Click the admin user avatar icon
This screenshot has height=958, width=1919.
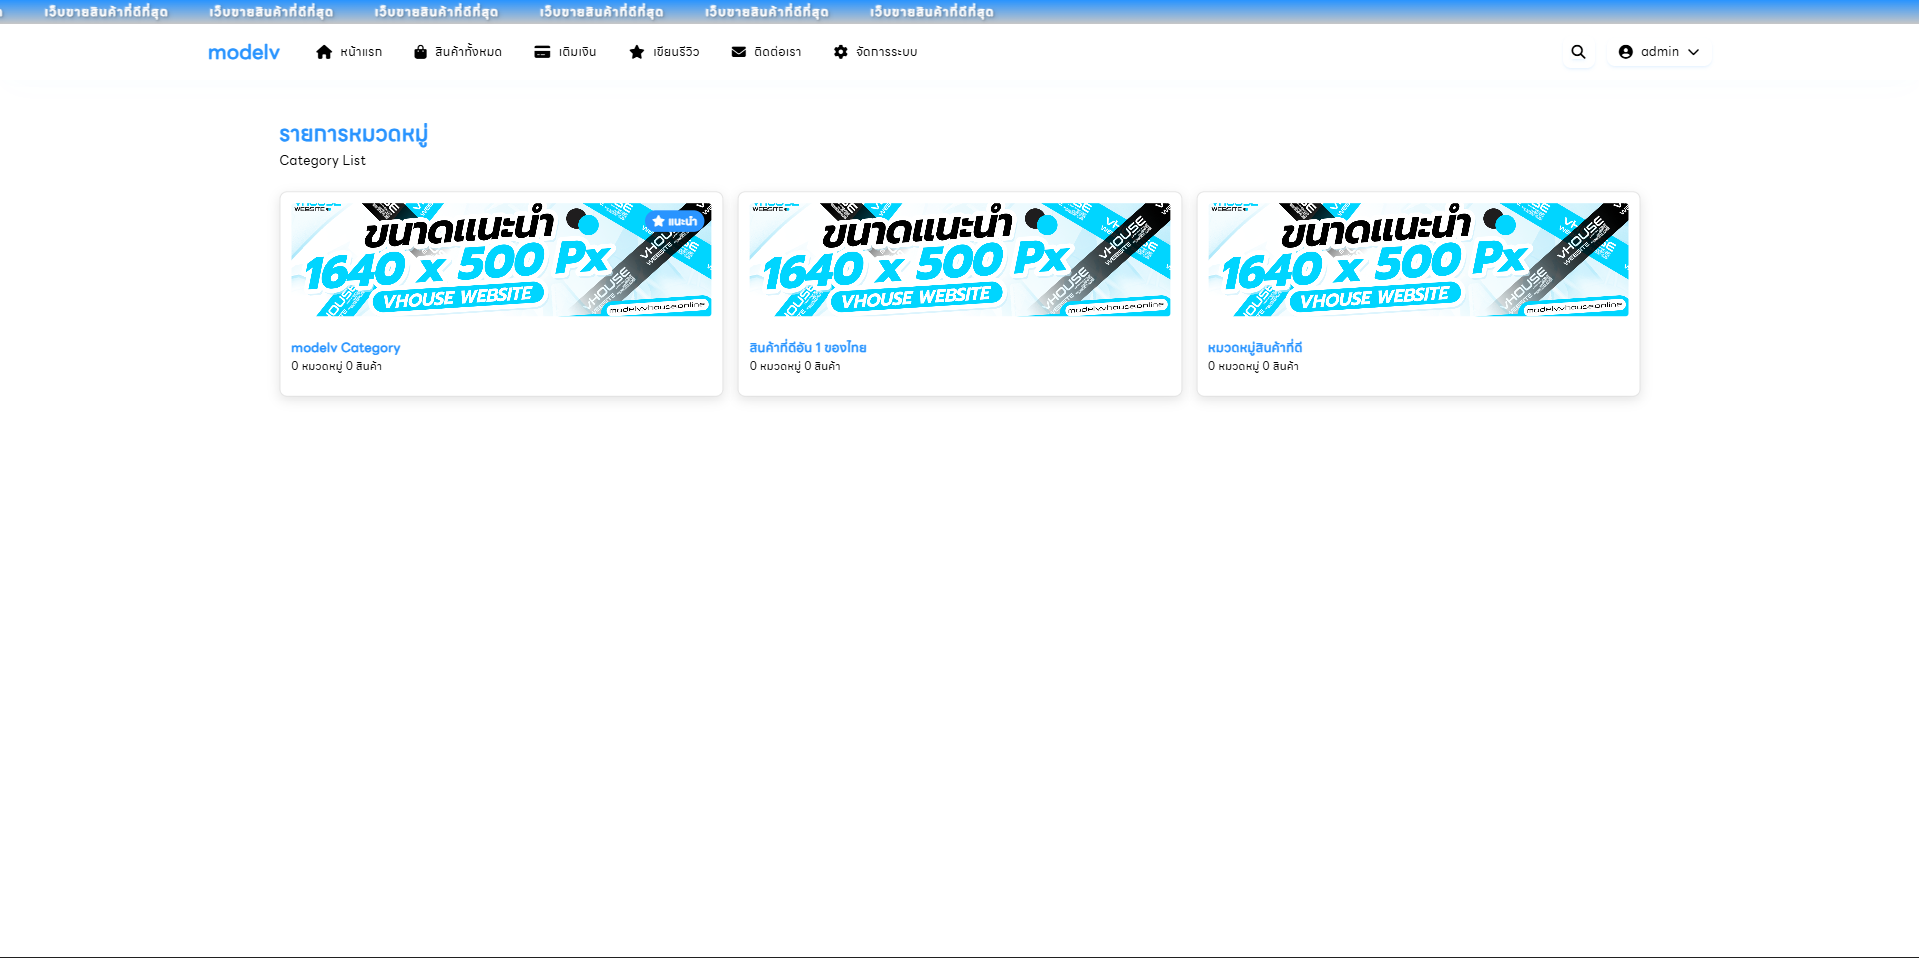1626,52
